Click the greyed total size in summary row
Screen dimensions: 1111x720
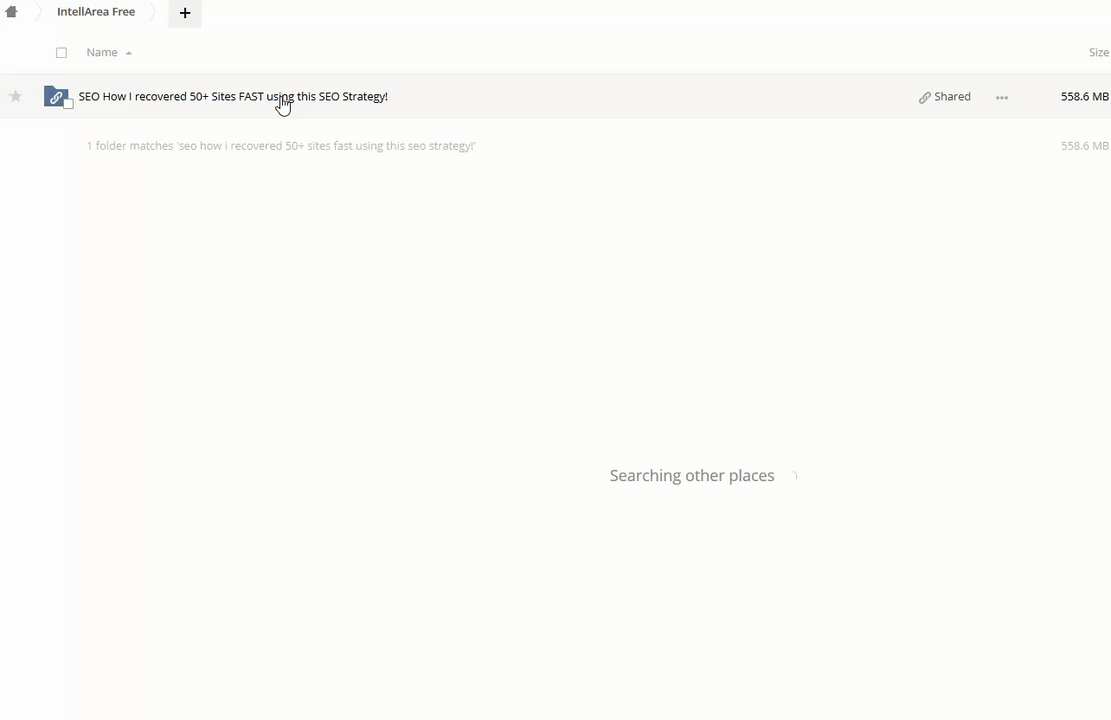1084,146
